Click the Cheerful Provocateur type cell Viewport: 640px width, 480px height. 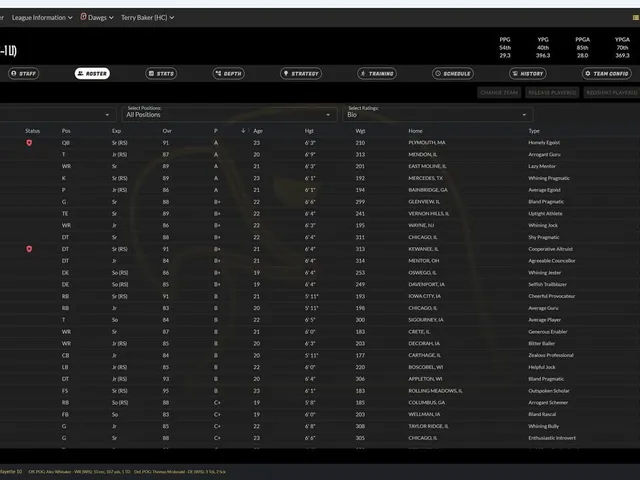(x=551, y=296)
